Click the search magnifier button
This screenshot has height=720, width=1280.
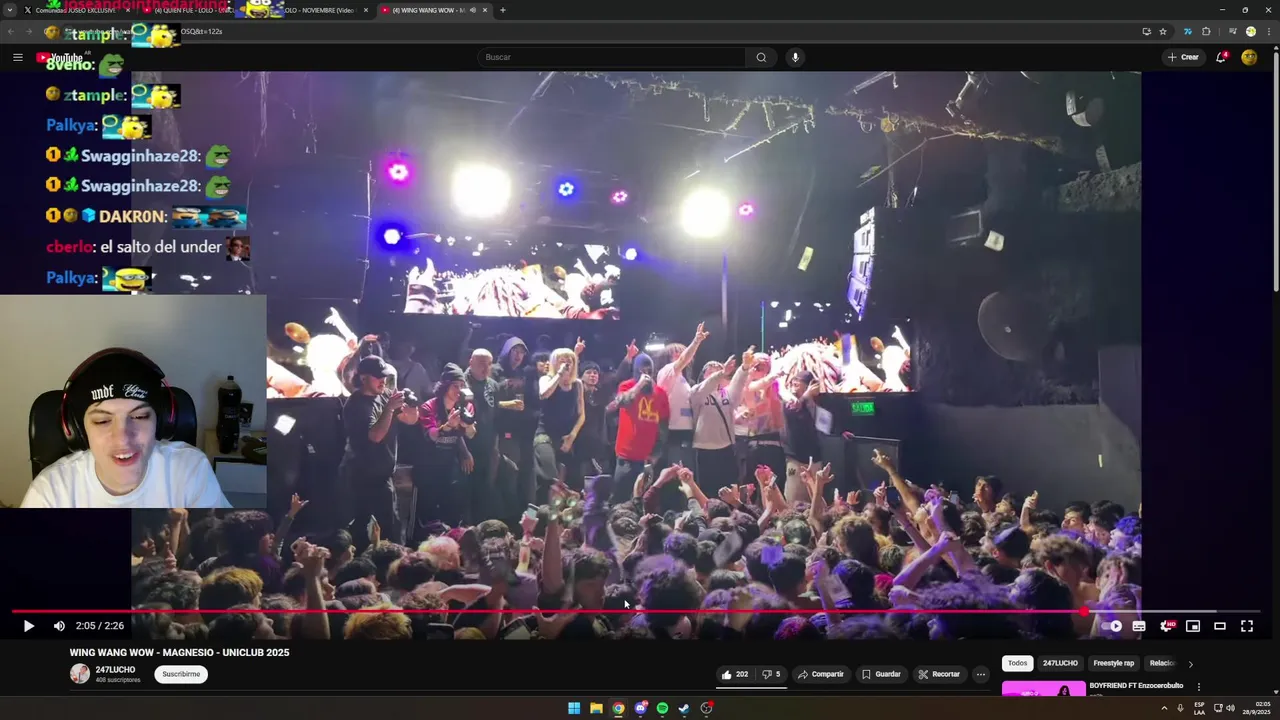tap(761, 57)
